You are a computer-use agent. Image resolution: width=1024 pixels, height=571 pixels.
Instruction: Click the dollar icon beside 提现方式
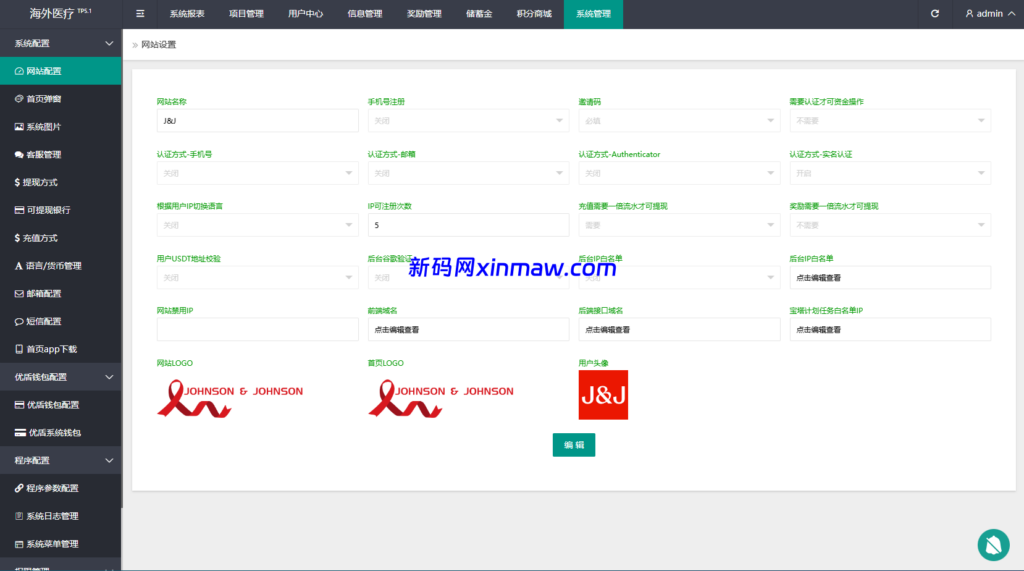[17, 182]
